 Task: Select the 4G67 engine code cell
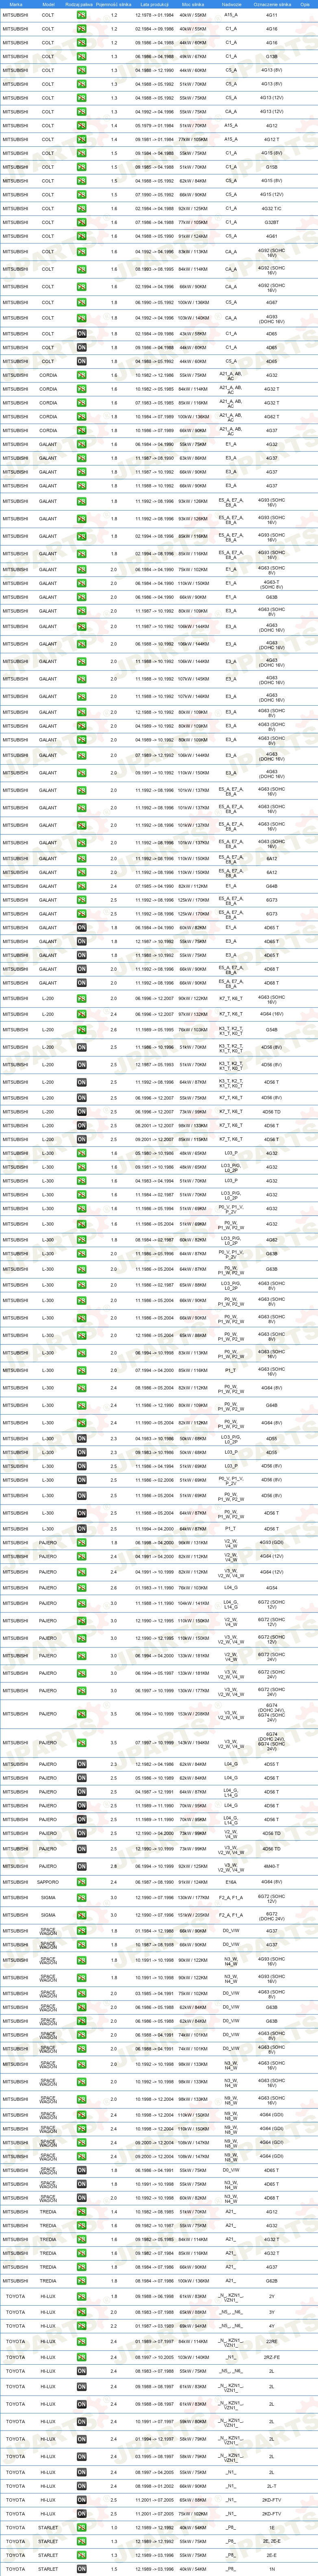coord(272,302)
